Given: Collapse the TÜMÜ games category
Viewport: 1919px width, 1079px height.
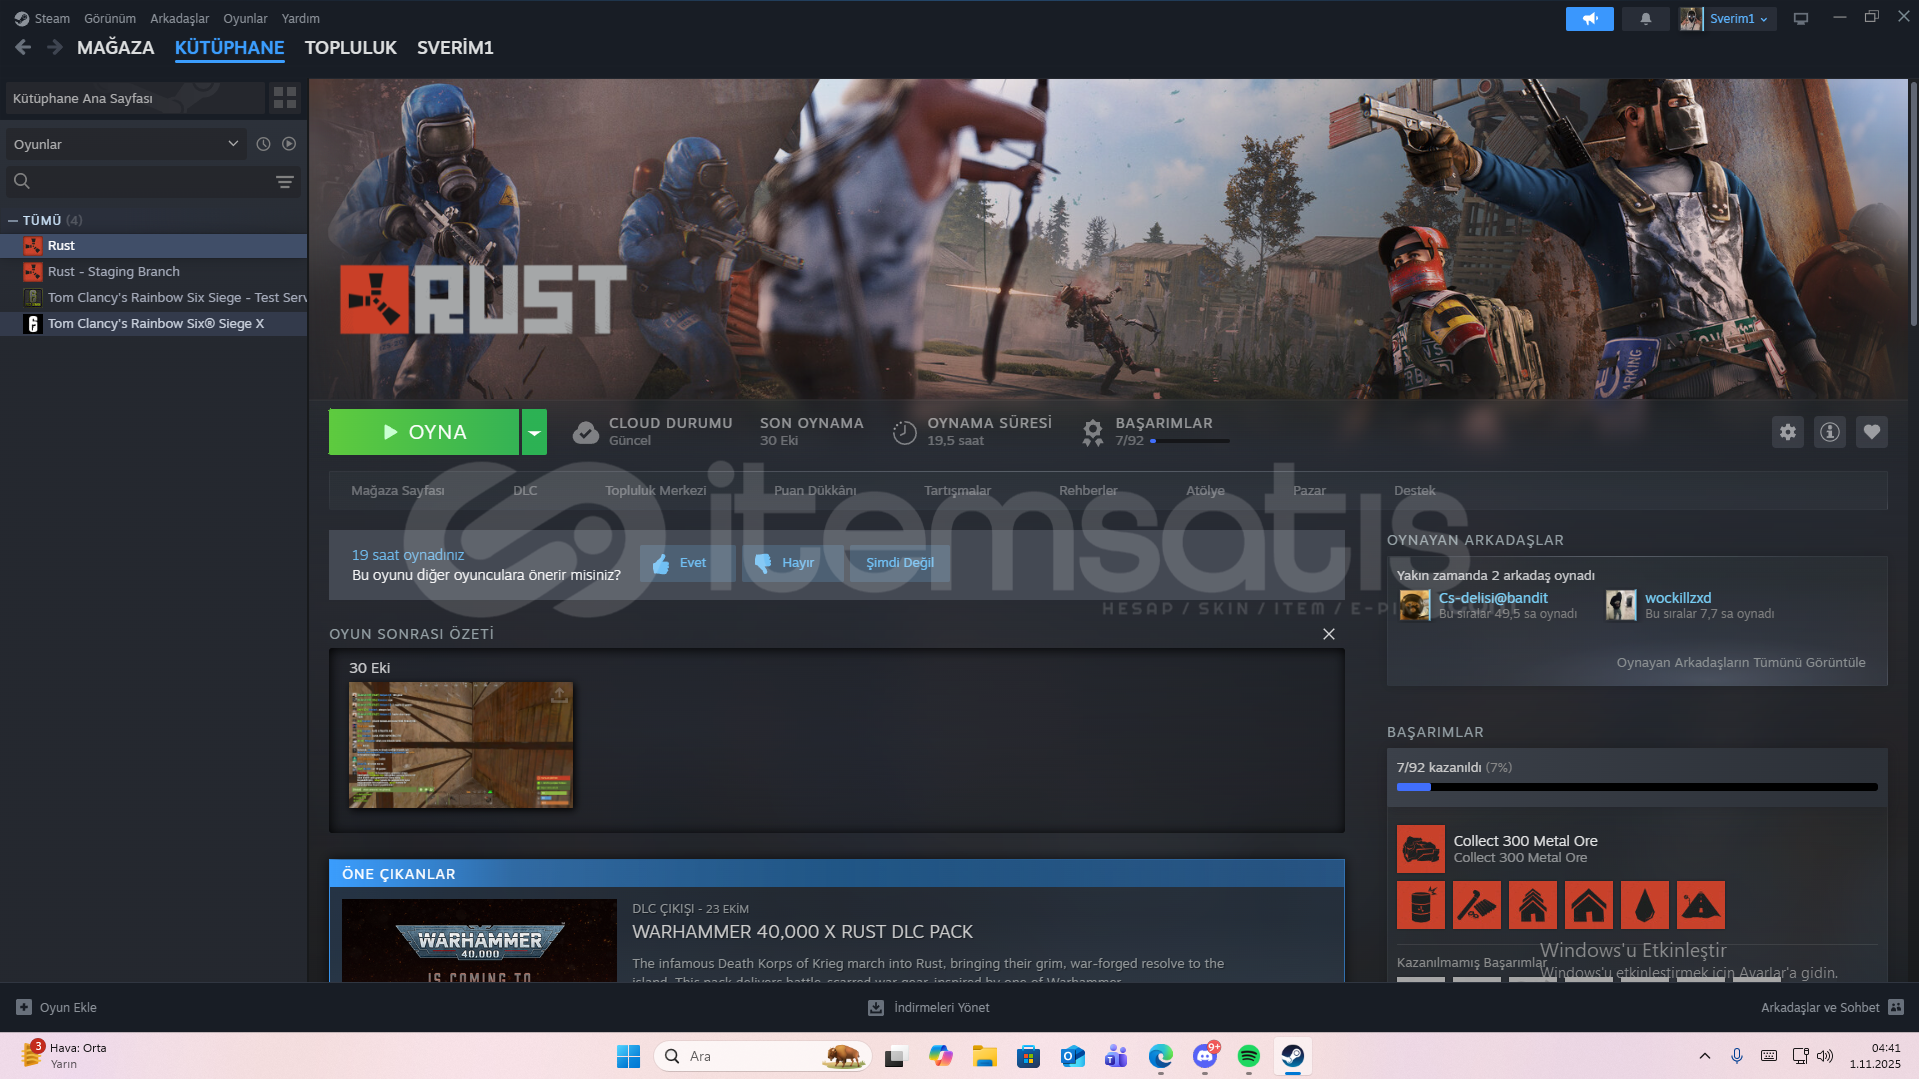Looking at the screenshot, I should pos(13,220).
